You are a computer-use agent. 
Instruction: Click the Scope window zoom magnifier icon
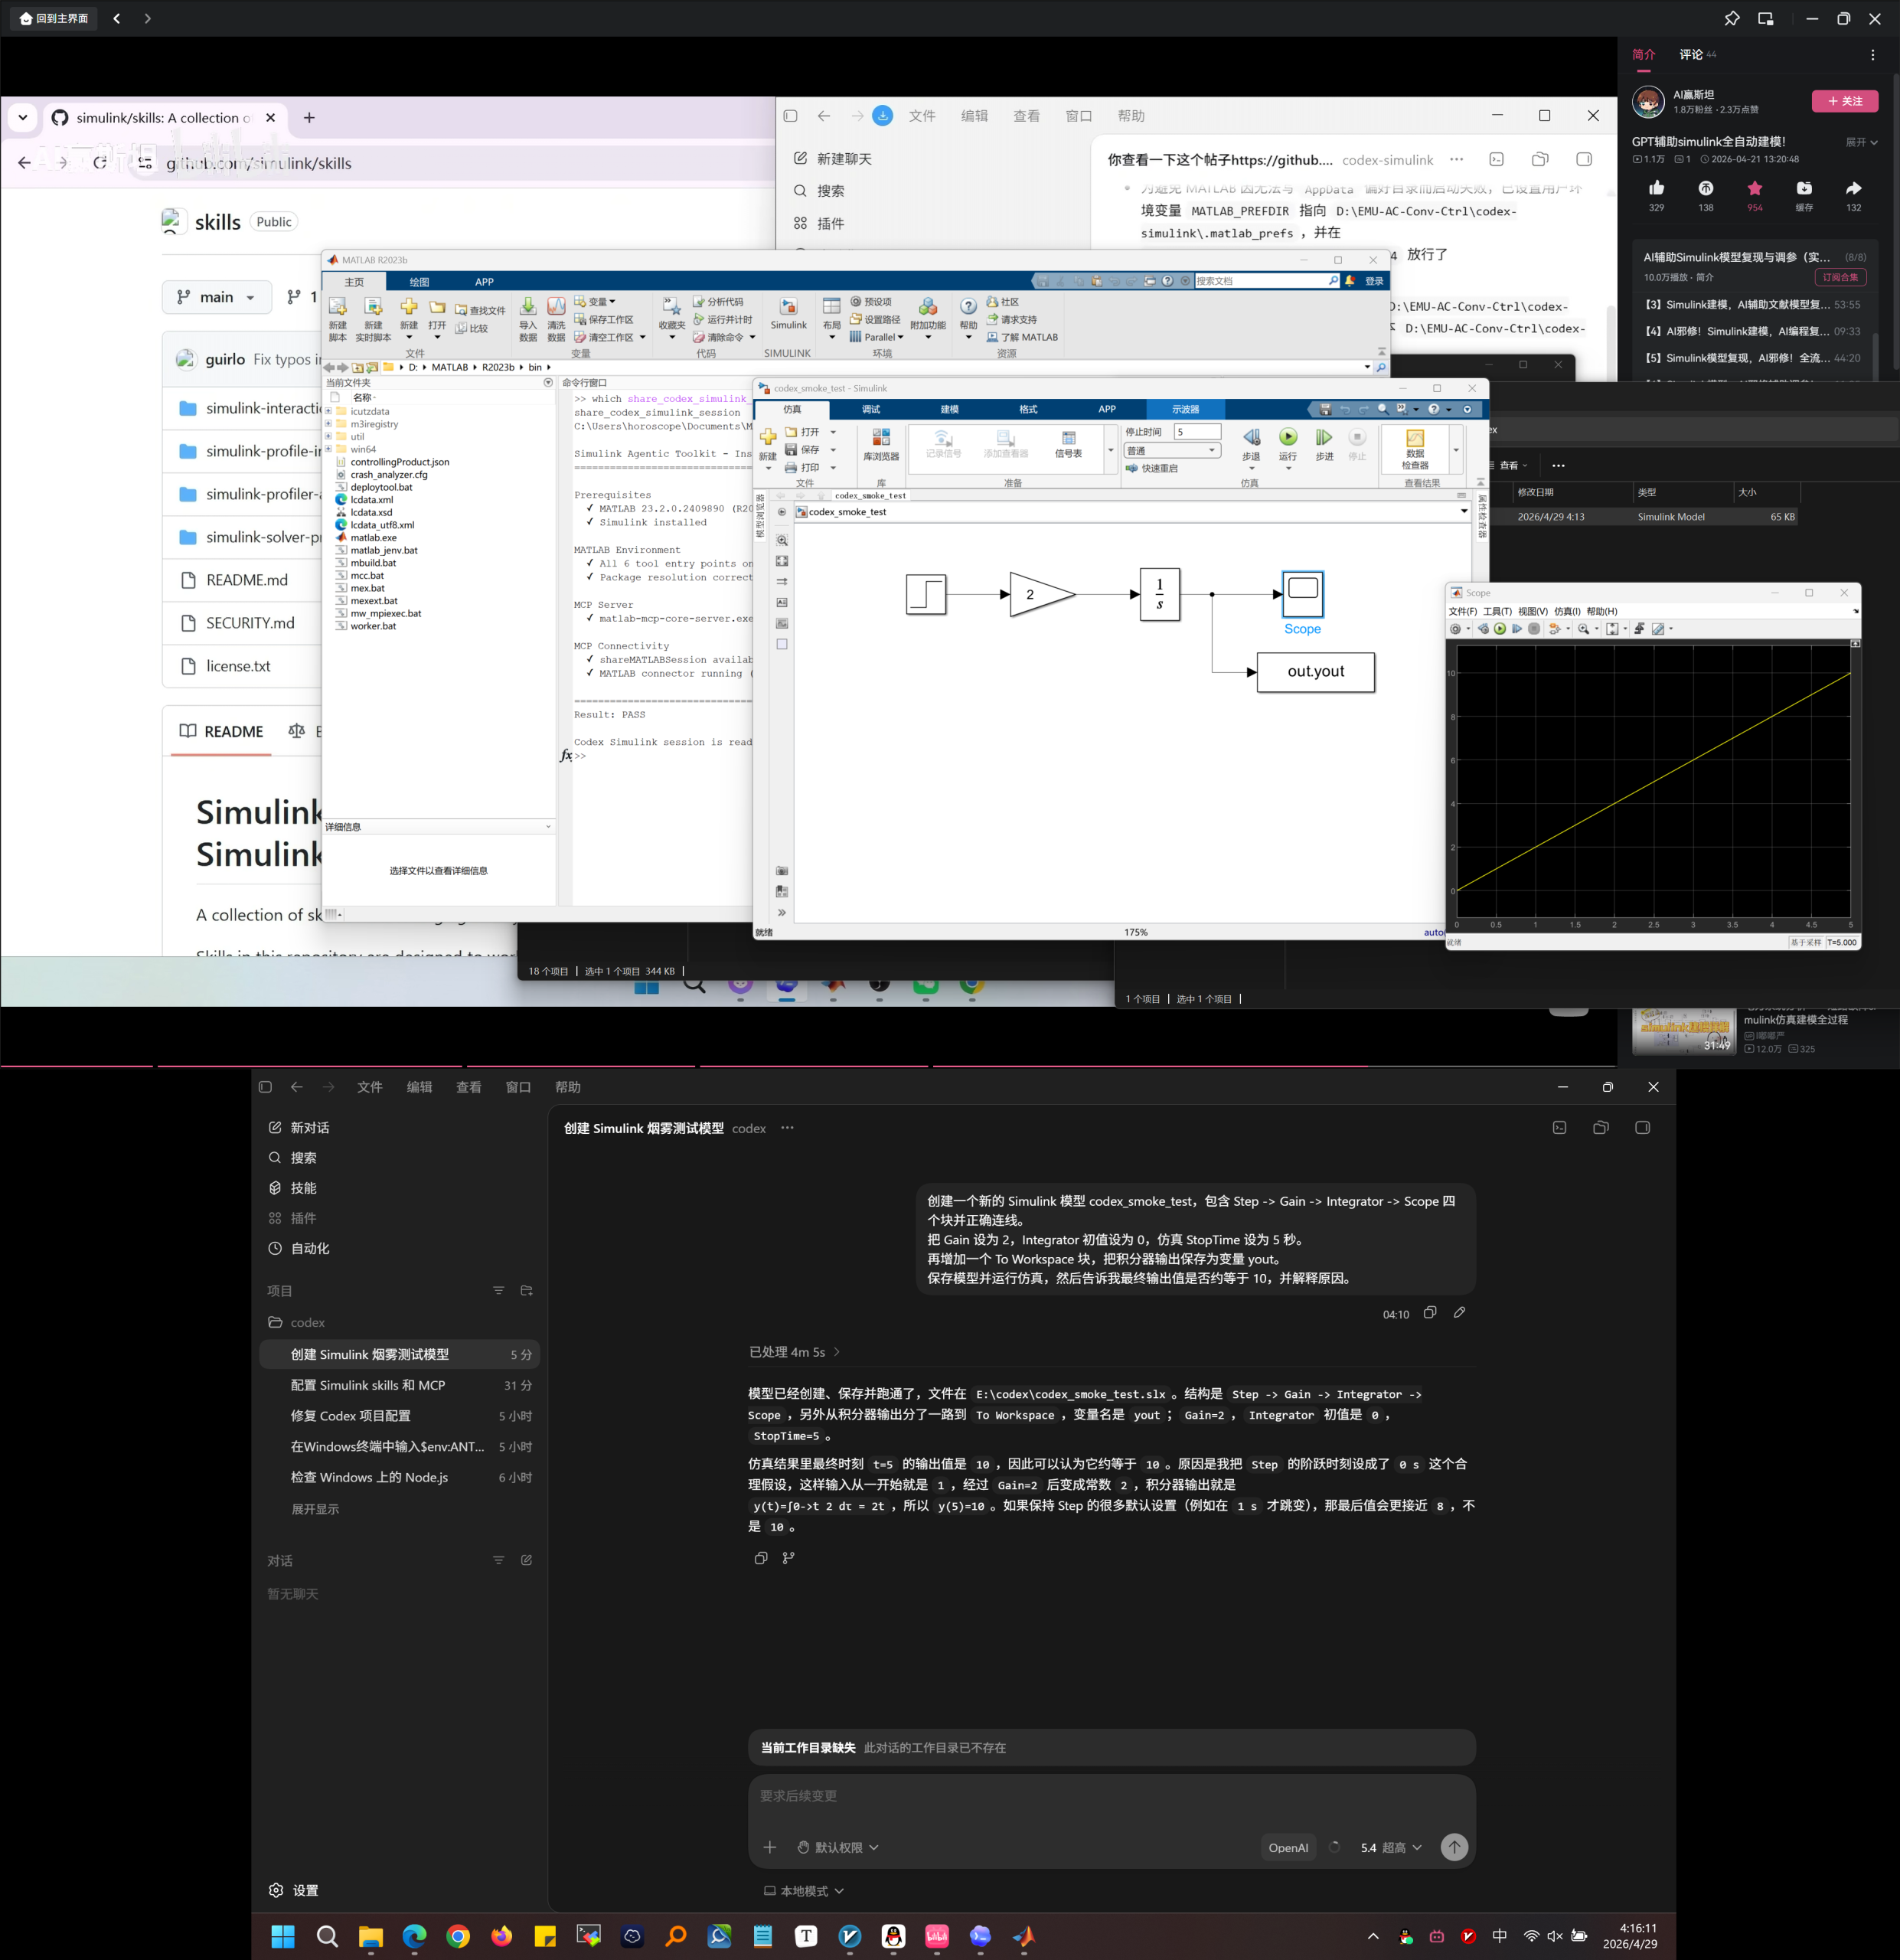[1584, 629]
